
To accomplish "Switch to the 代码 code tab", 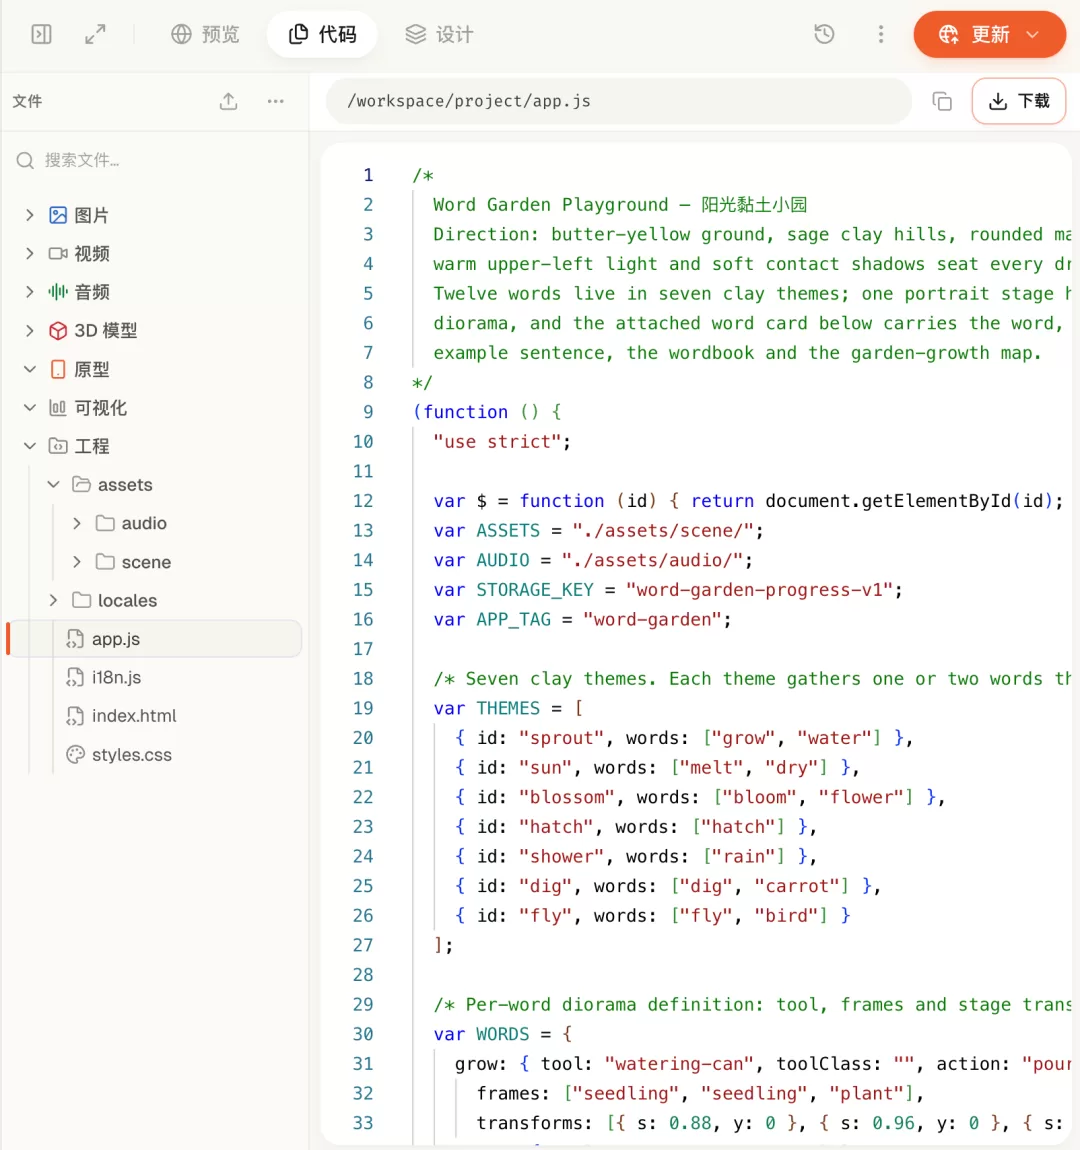I will 322,34.
